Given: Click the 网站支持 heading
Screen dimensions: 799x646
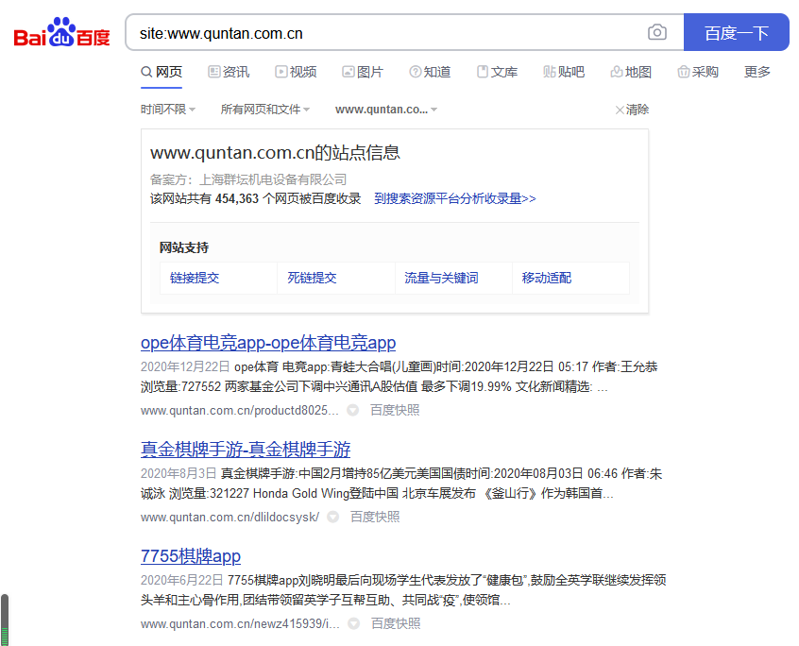Looking at the screenshot, I should (x=184, y=248).
